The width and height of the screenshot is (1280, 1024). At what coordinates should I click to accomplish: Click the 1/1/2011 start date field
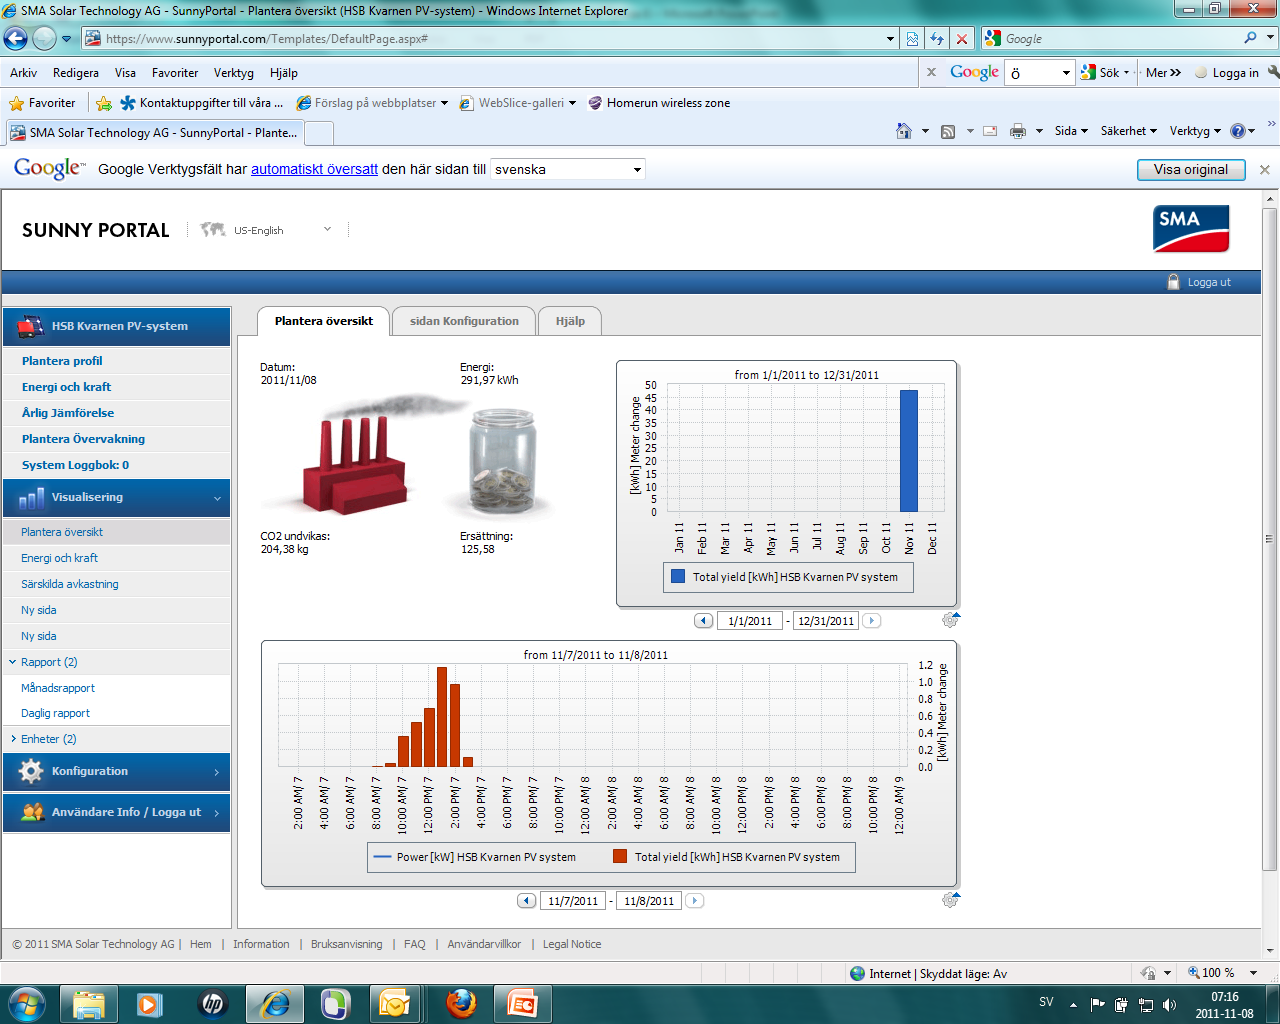(x=750, y=621)
